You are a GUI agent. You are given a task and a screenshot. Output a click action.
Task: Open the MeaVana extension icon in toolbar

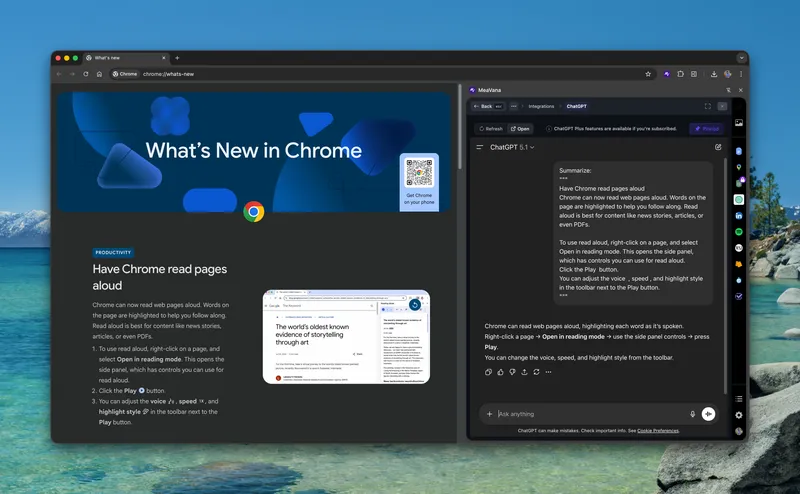pyautogui.click(x=666, y=74)
